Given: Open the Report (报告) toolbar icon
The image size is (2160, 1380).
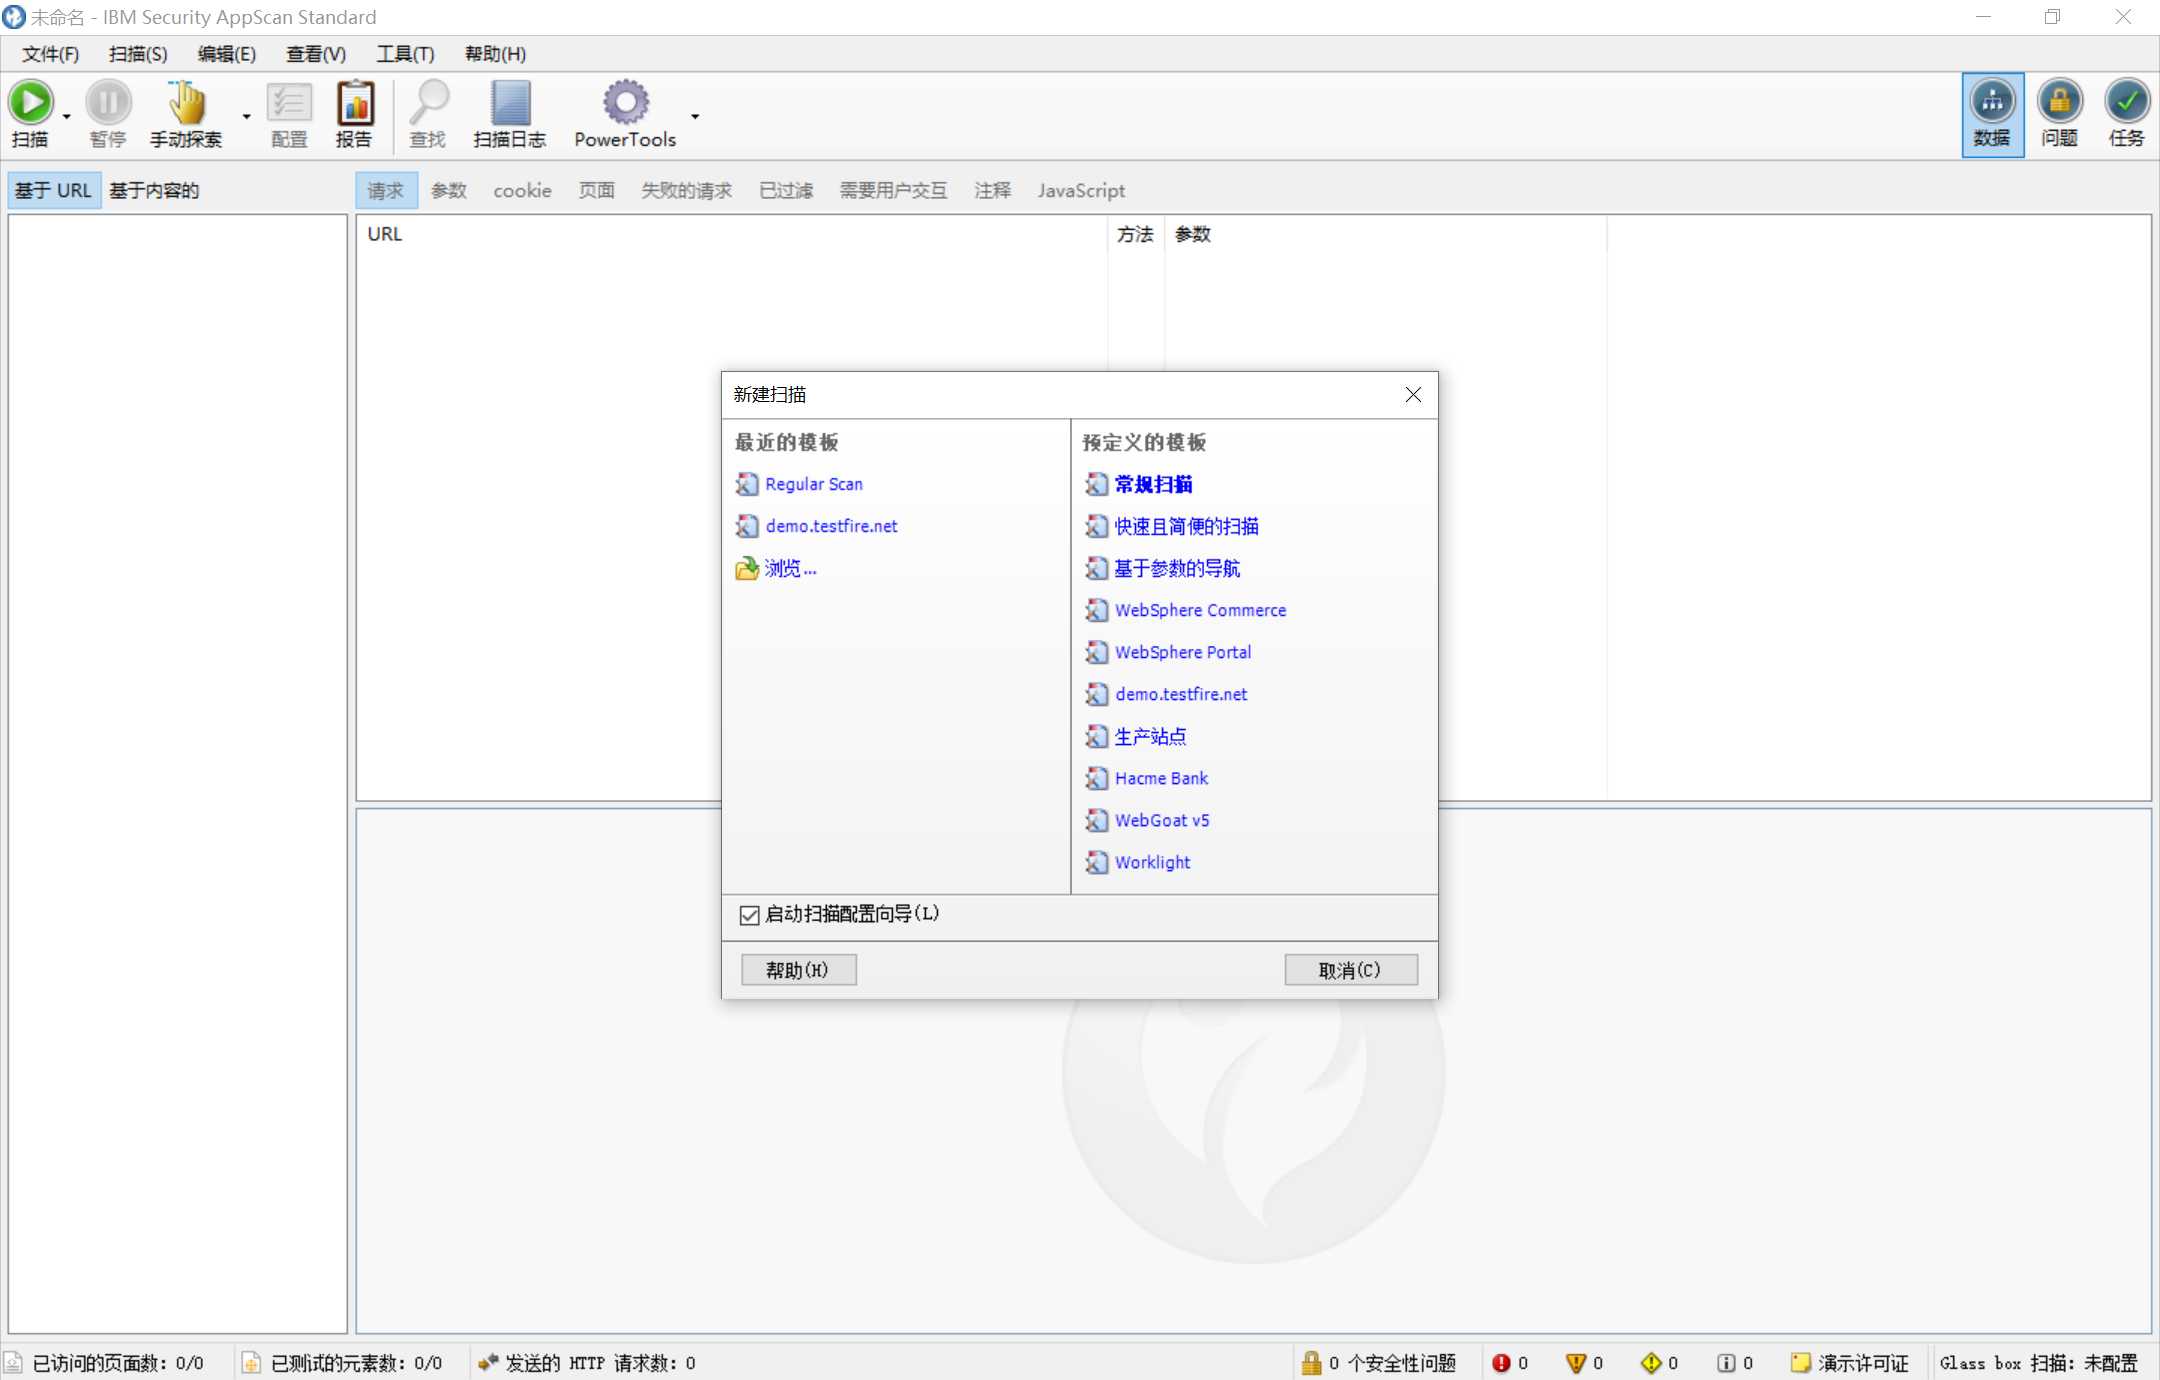Looking at the screenshot, I should (x=355, y=102).
